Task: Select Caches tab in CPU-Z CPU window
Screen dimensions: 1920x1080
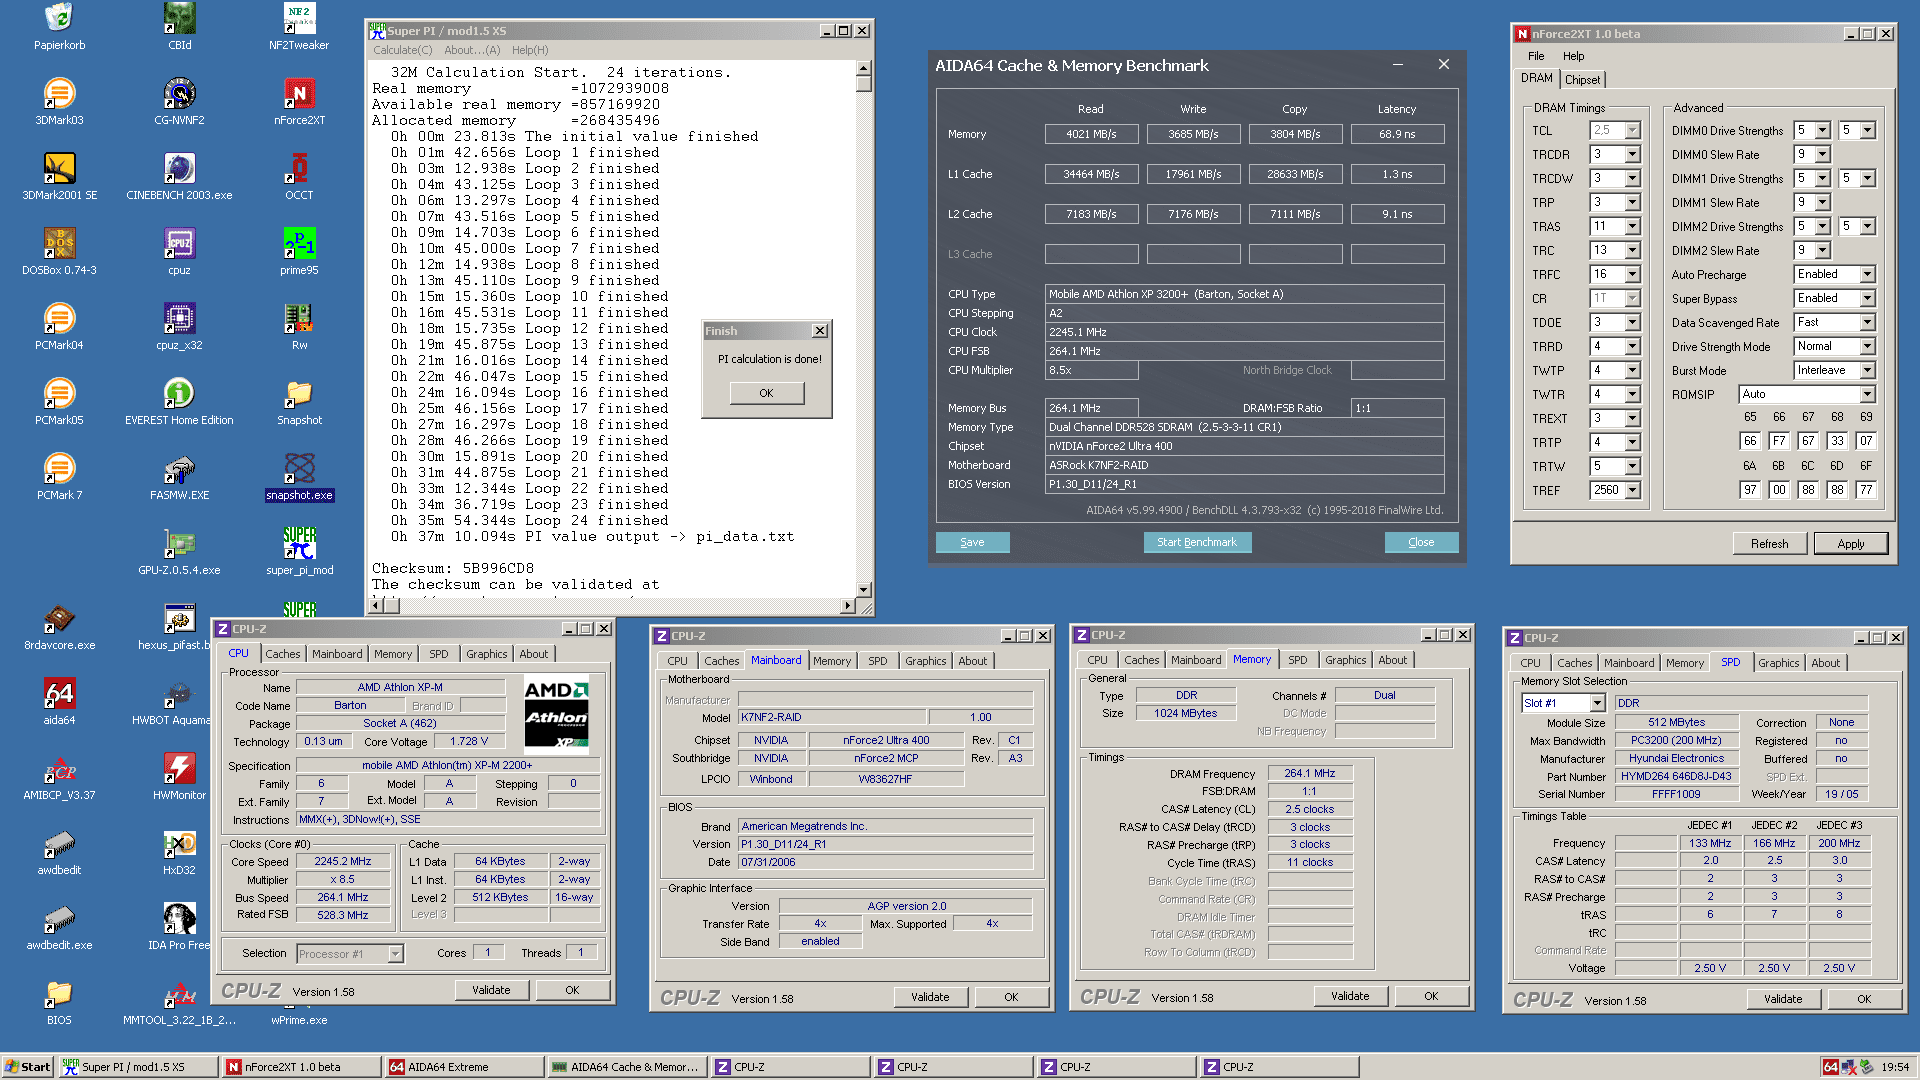Action: [x=282, y=654]
